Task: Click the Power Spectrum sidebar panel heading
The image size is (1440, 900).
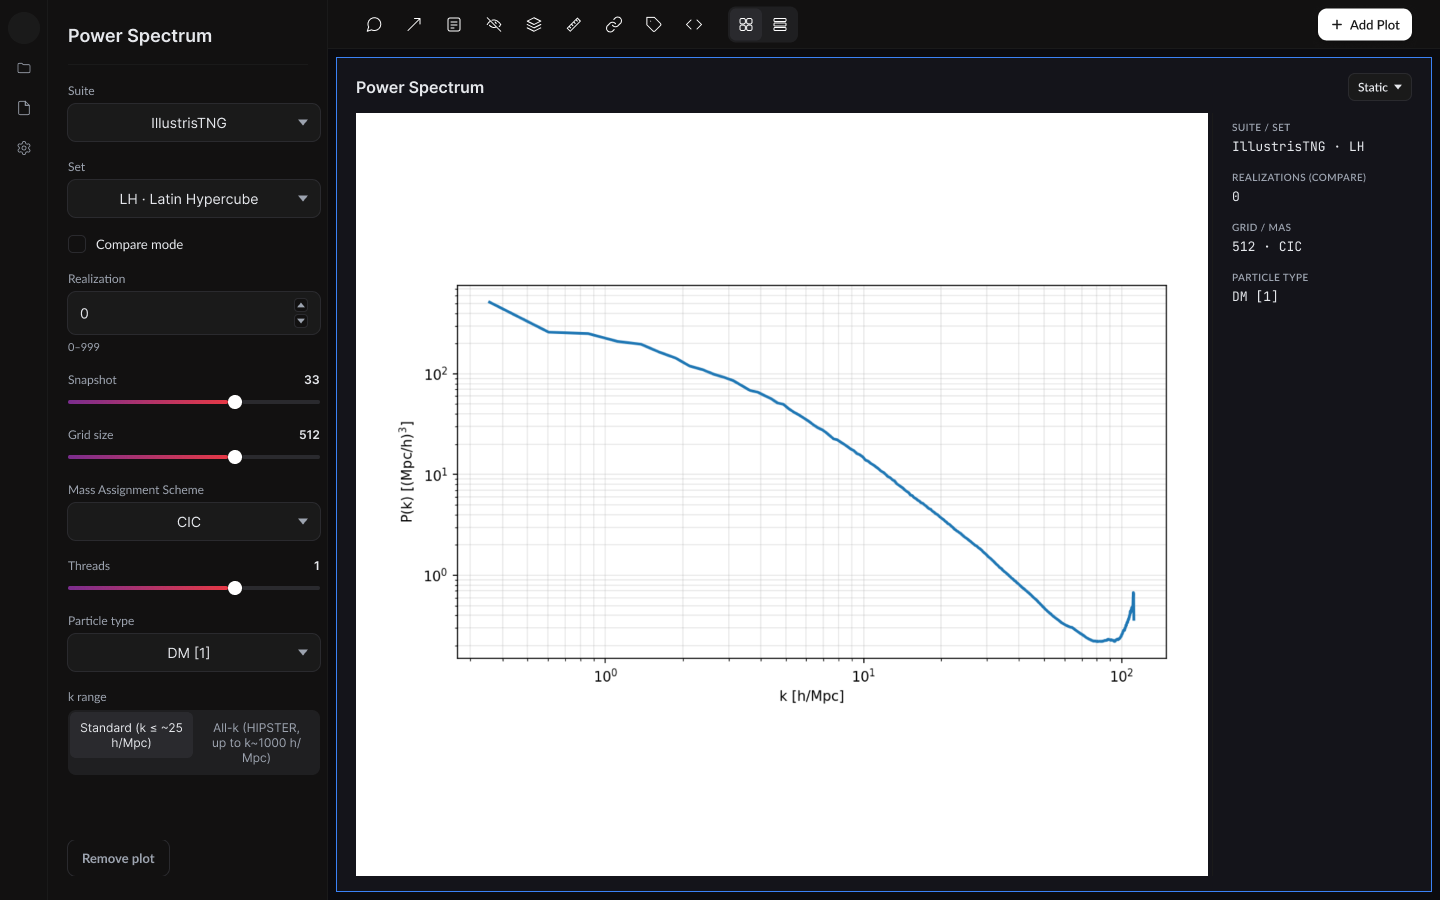Action: tap(140, 36)
